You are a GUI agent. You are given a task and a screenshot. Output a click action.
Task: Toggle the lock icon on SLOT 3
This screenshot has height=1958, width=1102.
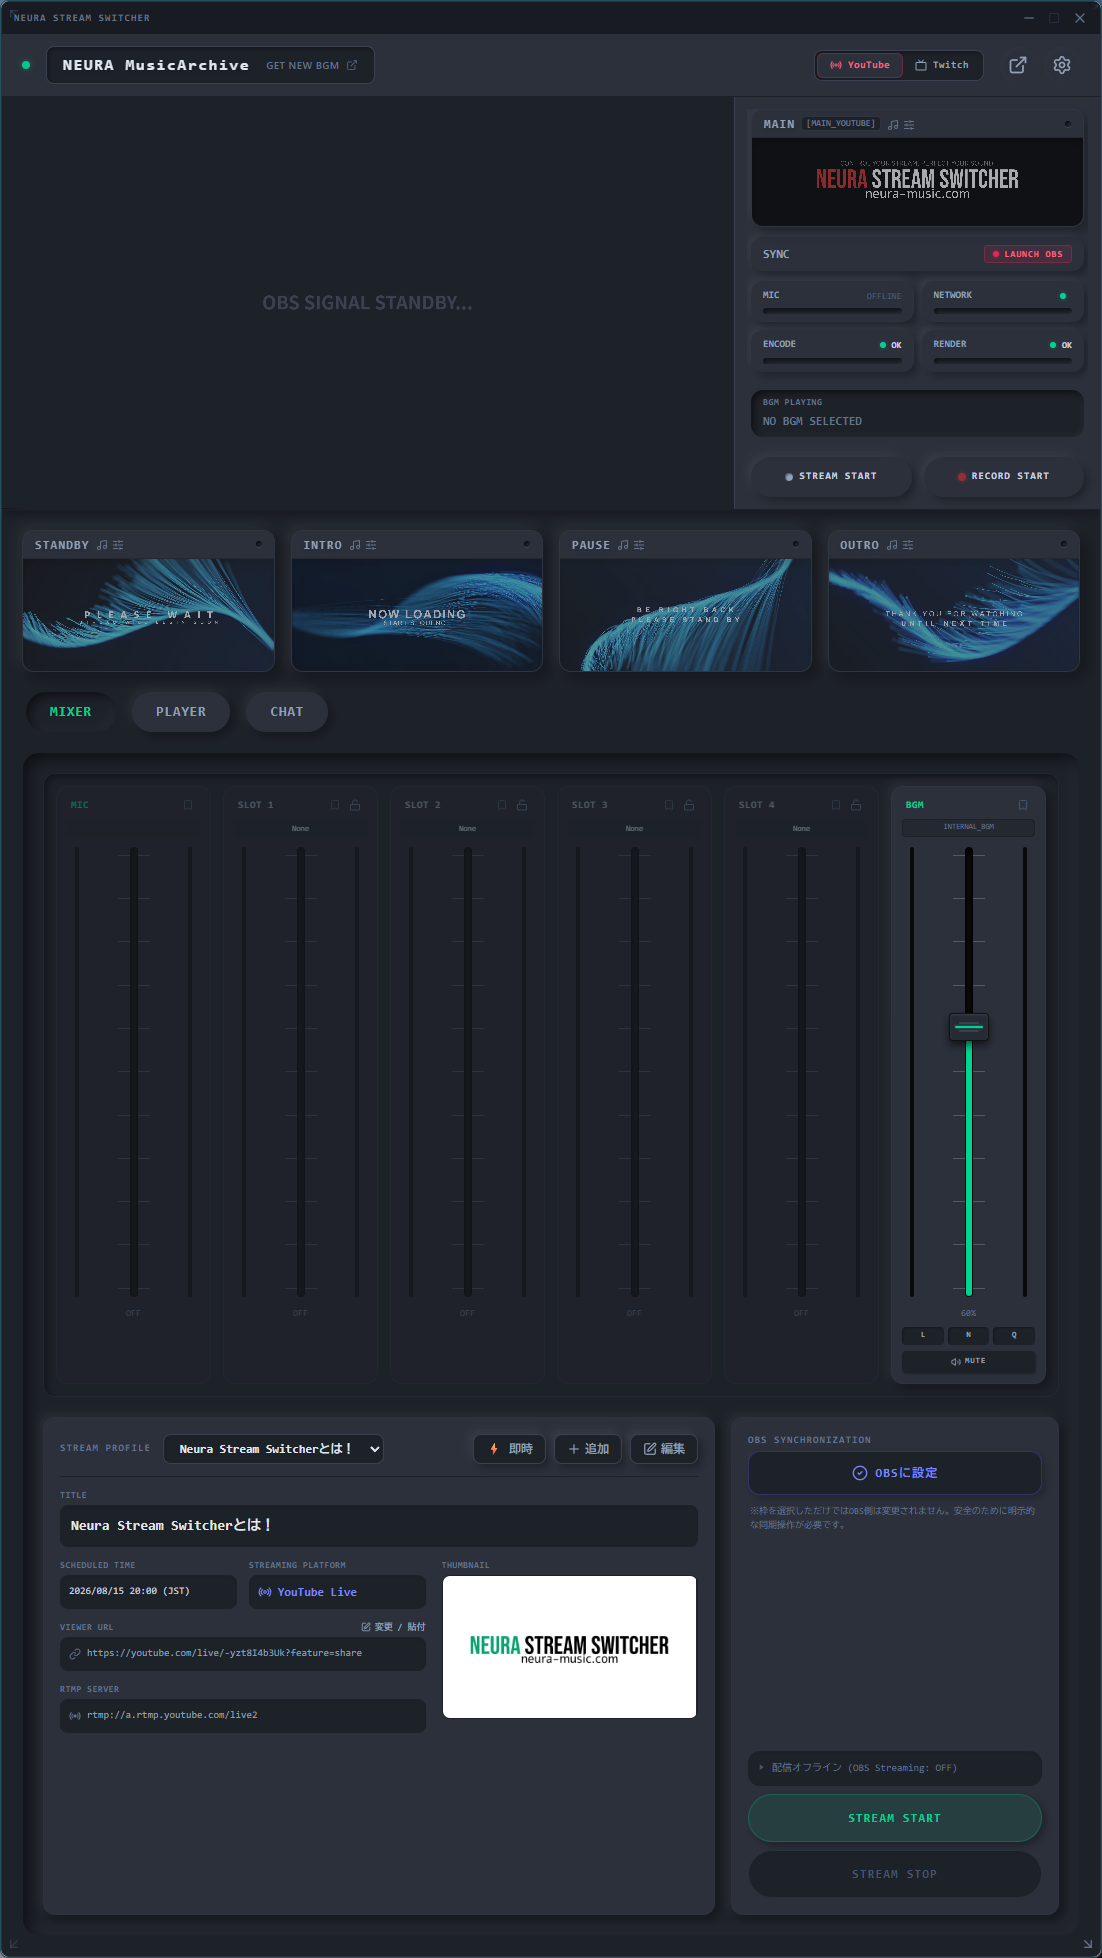point(689,805)
